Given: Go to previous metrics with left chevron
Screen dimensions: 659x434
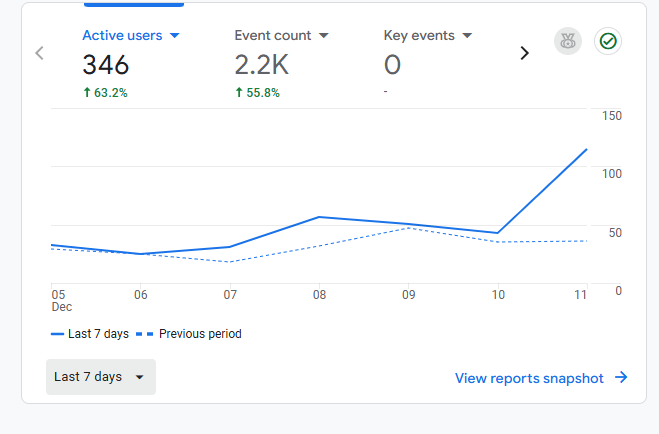Looking at the screenshot, I should [40, 53].
